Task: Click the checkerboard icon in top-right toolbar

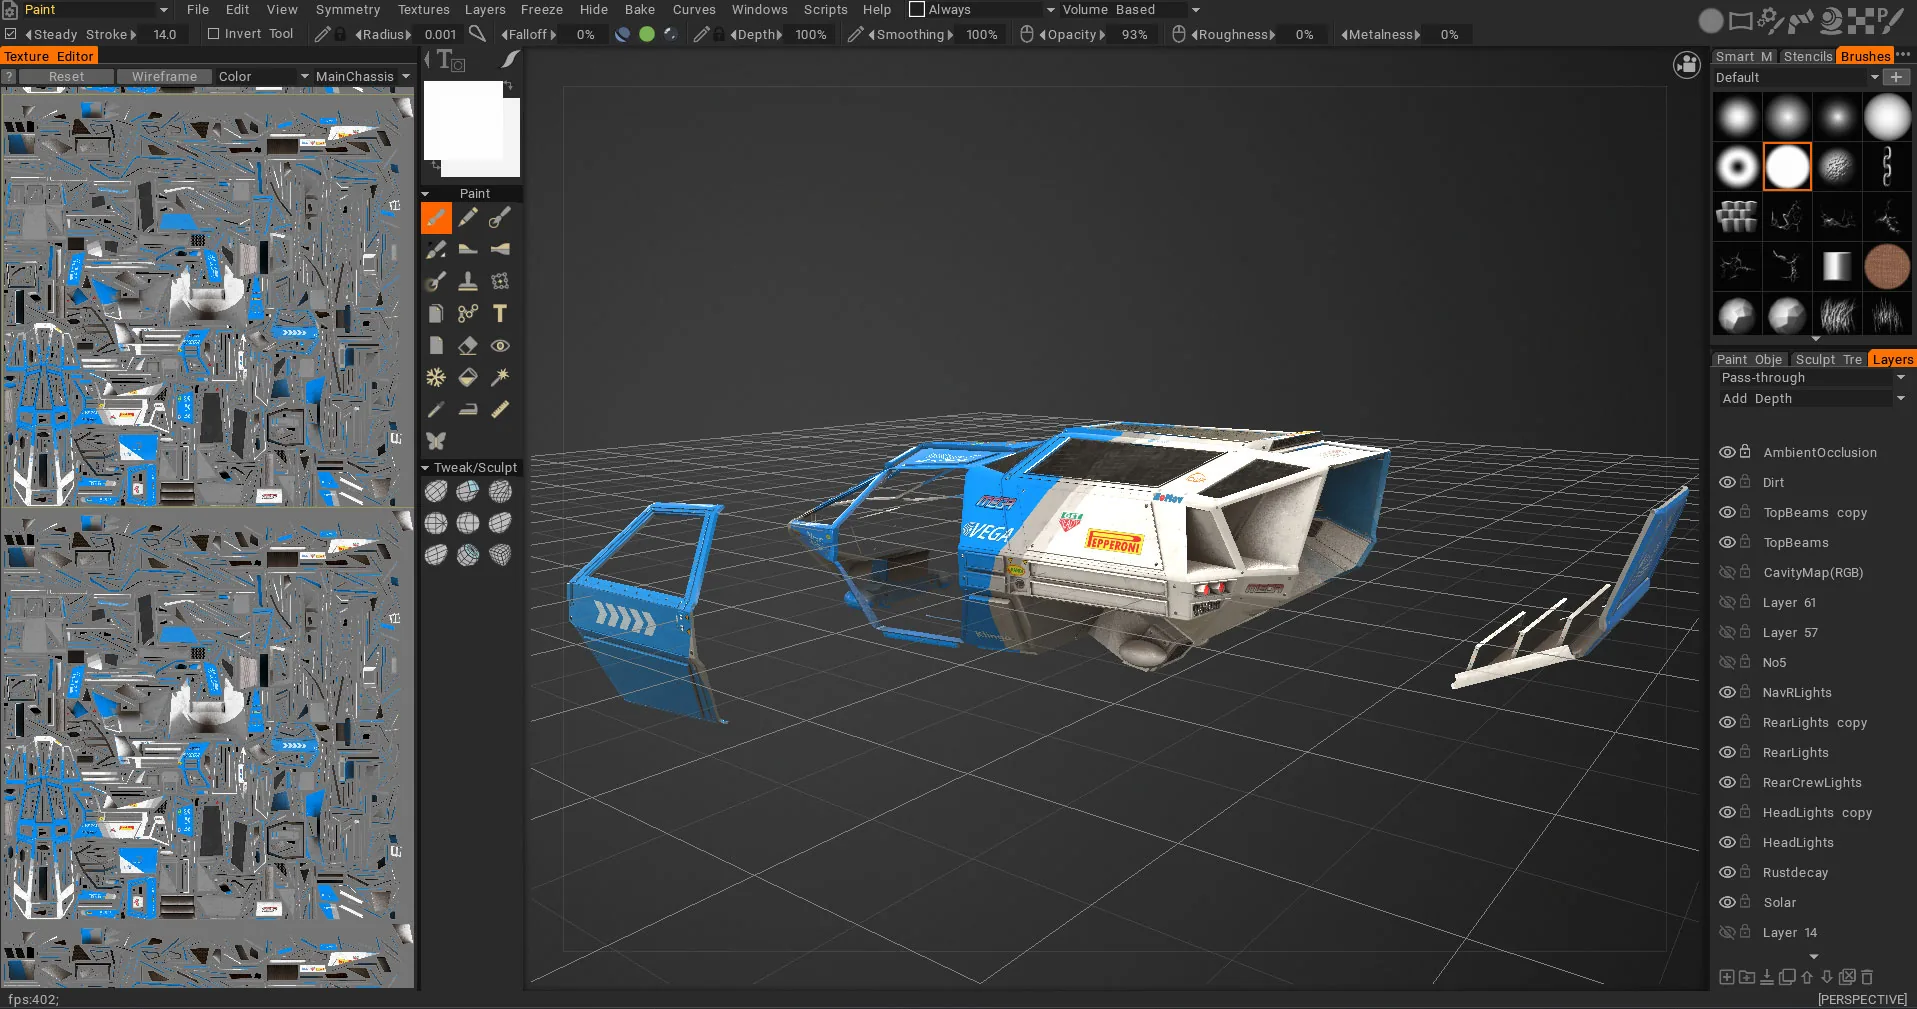Action: (x=1861, y=20)
